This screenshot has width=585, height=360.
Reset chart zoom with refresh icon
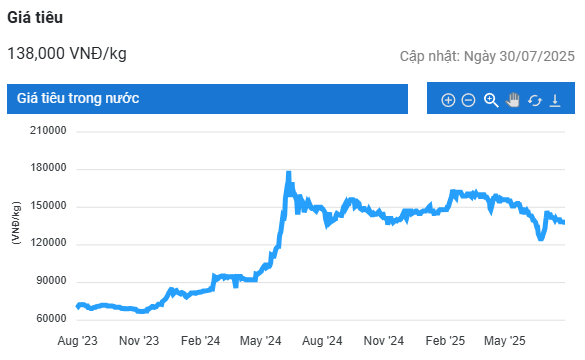[x=535, y=100]
